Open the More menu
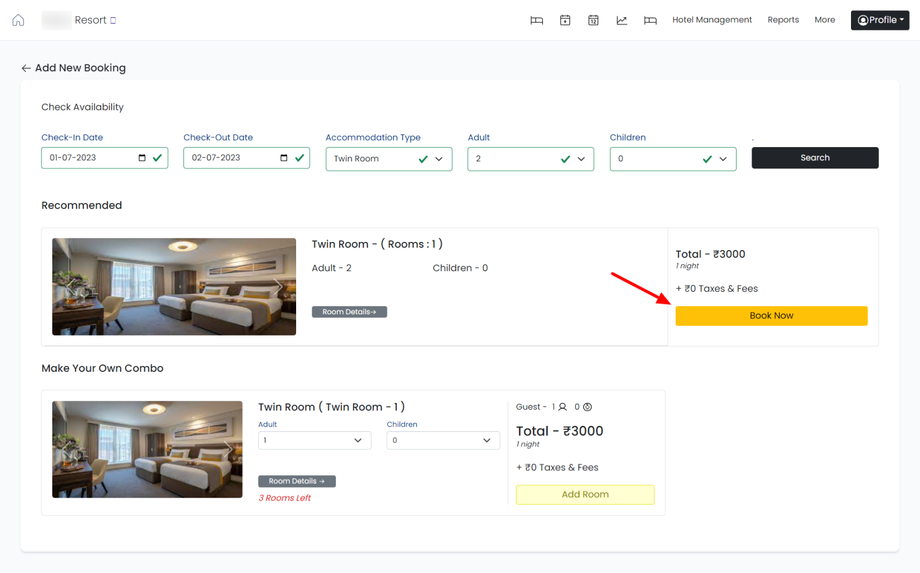The height and width of the screenshot is (573, 920). pos(824,20)
